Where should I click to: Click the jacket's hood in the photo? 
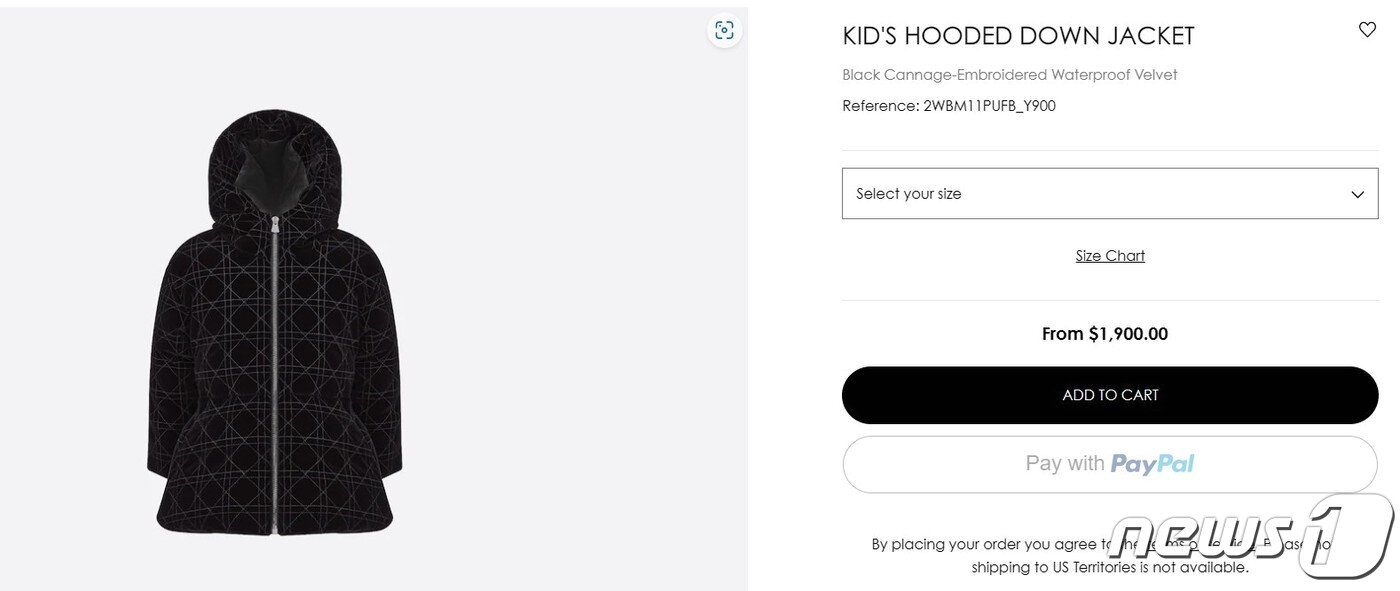click(274, 165)
